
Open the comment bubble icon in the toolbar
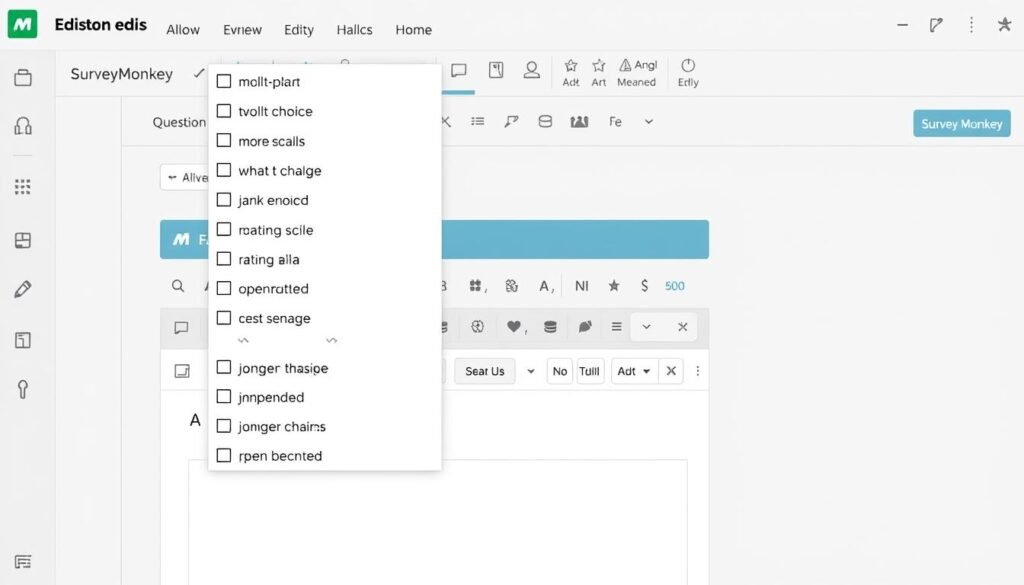(458, 70)
